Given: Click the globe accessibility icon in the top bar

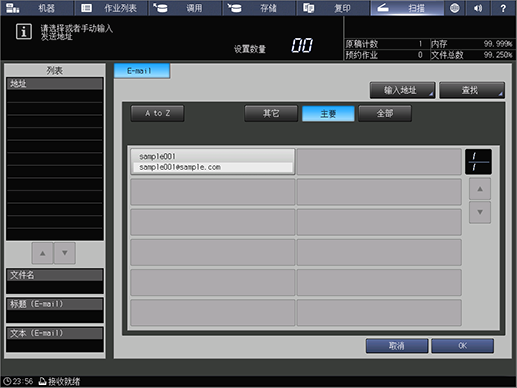Looking at the screenshot, I should [x=455, y=8].
